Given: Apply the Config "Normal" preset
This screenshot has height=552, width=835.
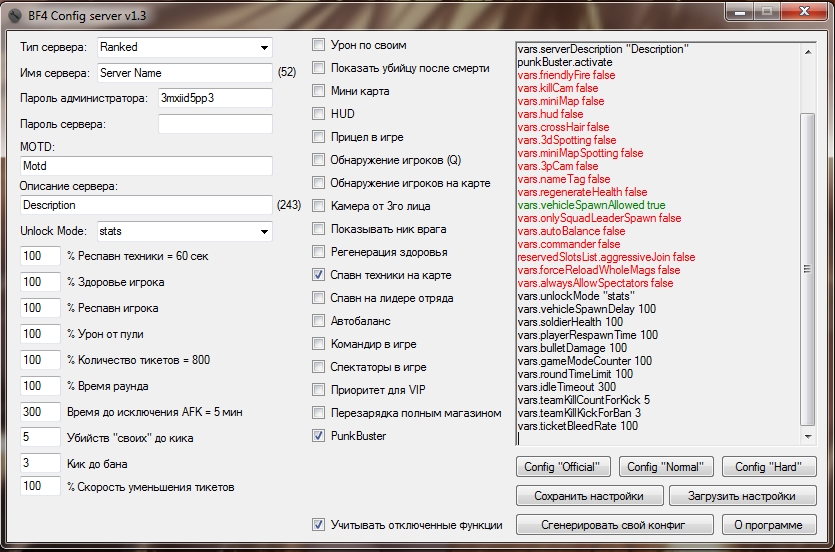Looking at the screenshot, I should coord(666,467).
